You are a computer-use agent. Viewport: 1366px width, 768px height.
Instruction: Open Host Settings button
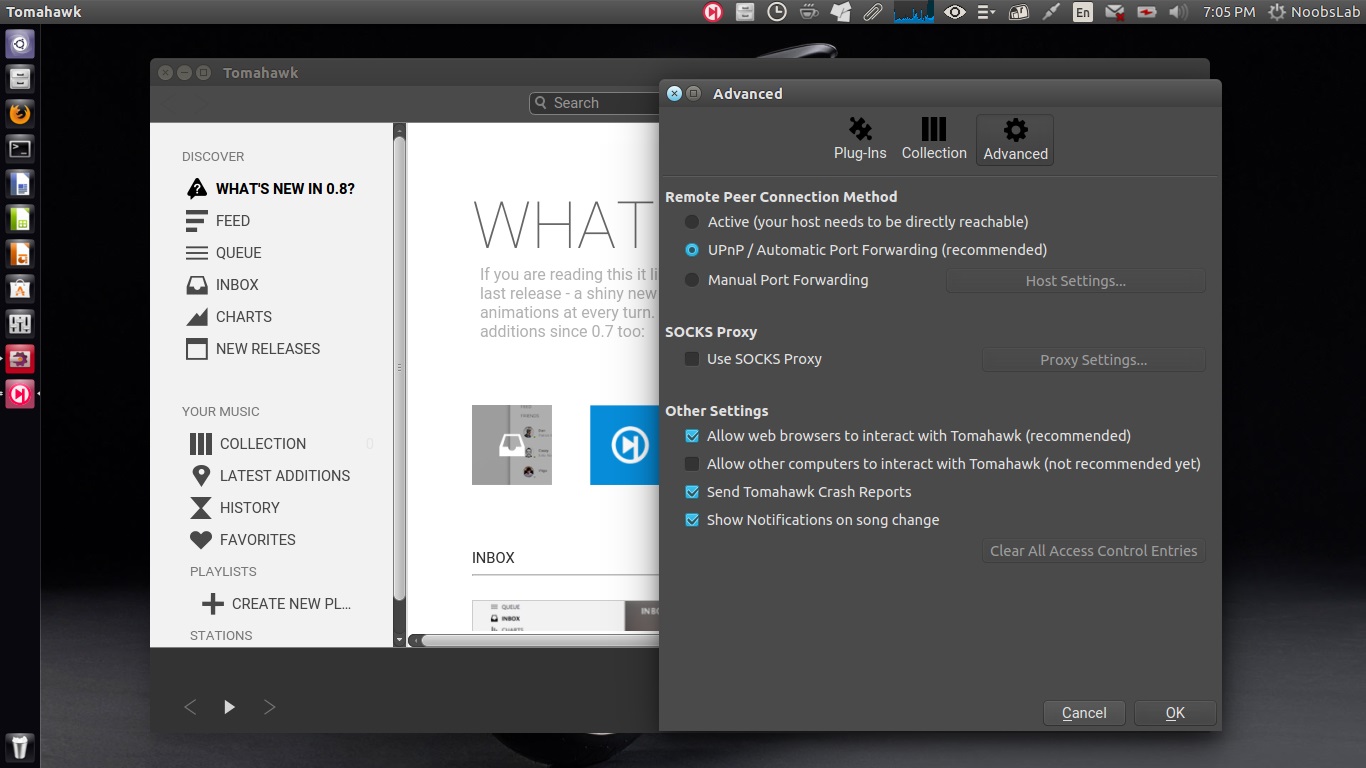1076,281
